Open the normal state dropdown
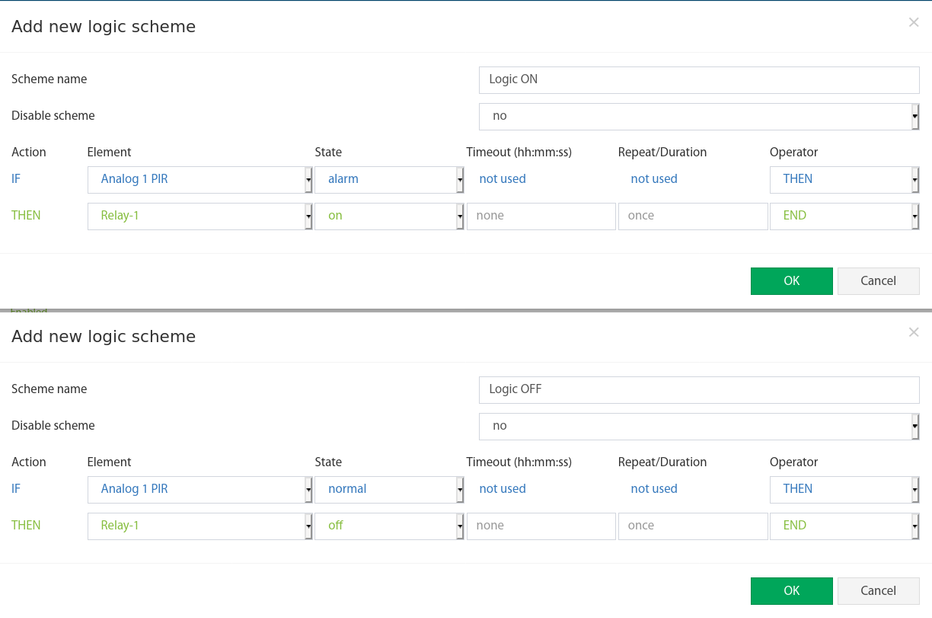The width and height of the screenshot is (932, 618). tap(389, 490)
